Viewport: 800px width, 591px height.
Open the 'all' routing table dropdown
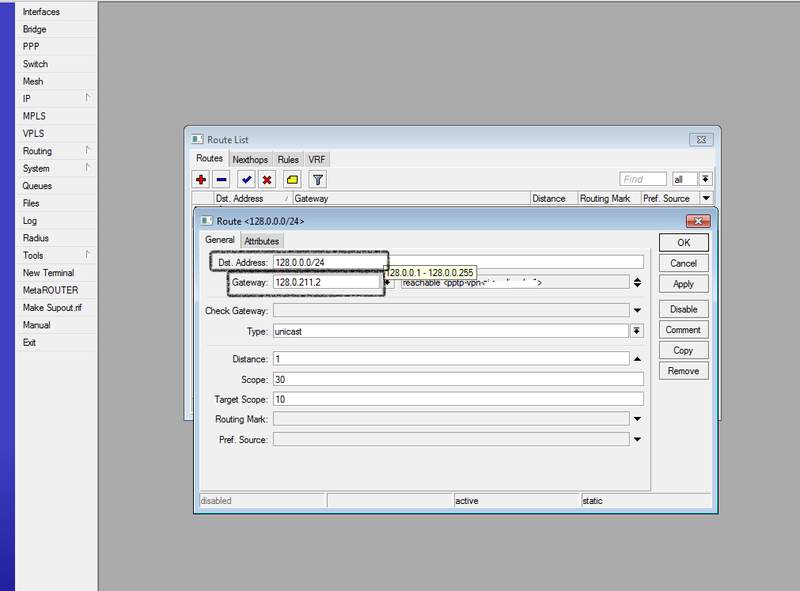click(705, 179)
